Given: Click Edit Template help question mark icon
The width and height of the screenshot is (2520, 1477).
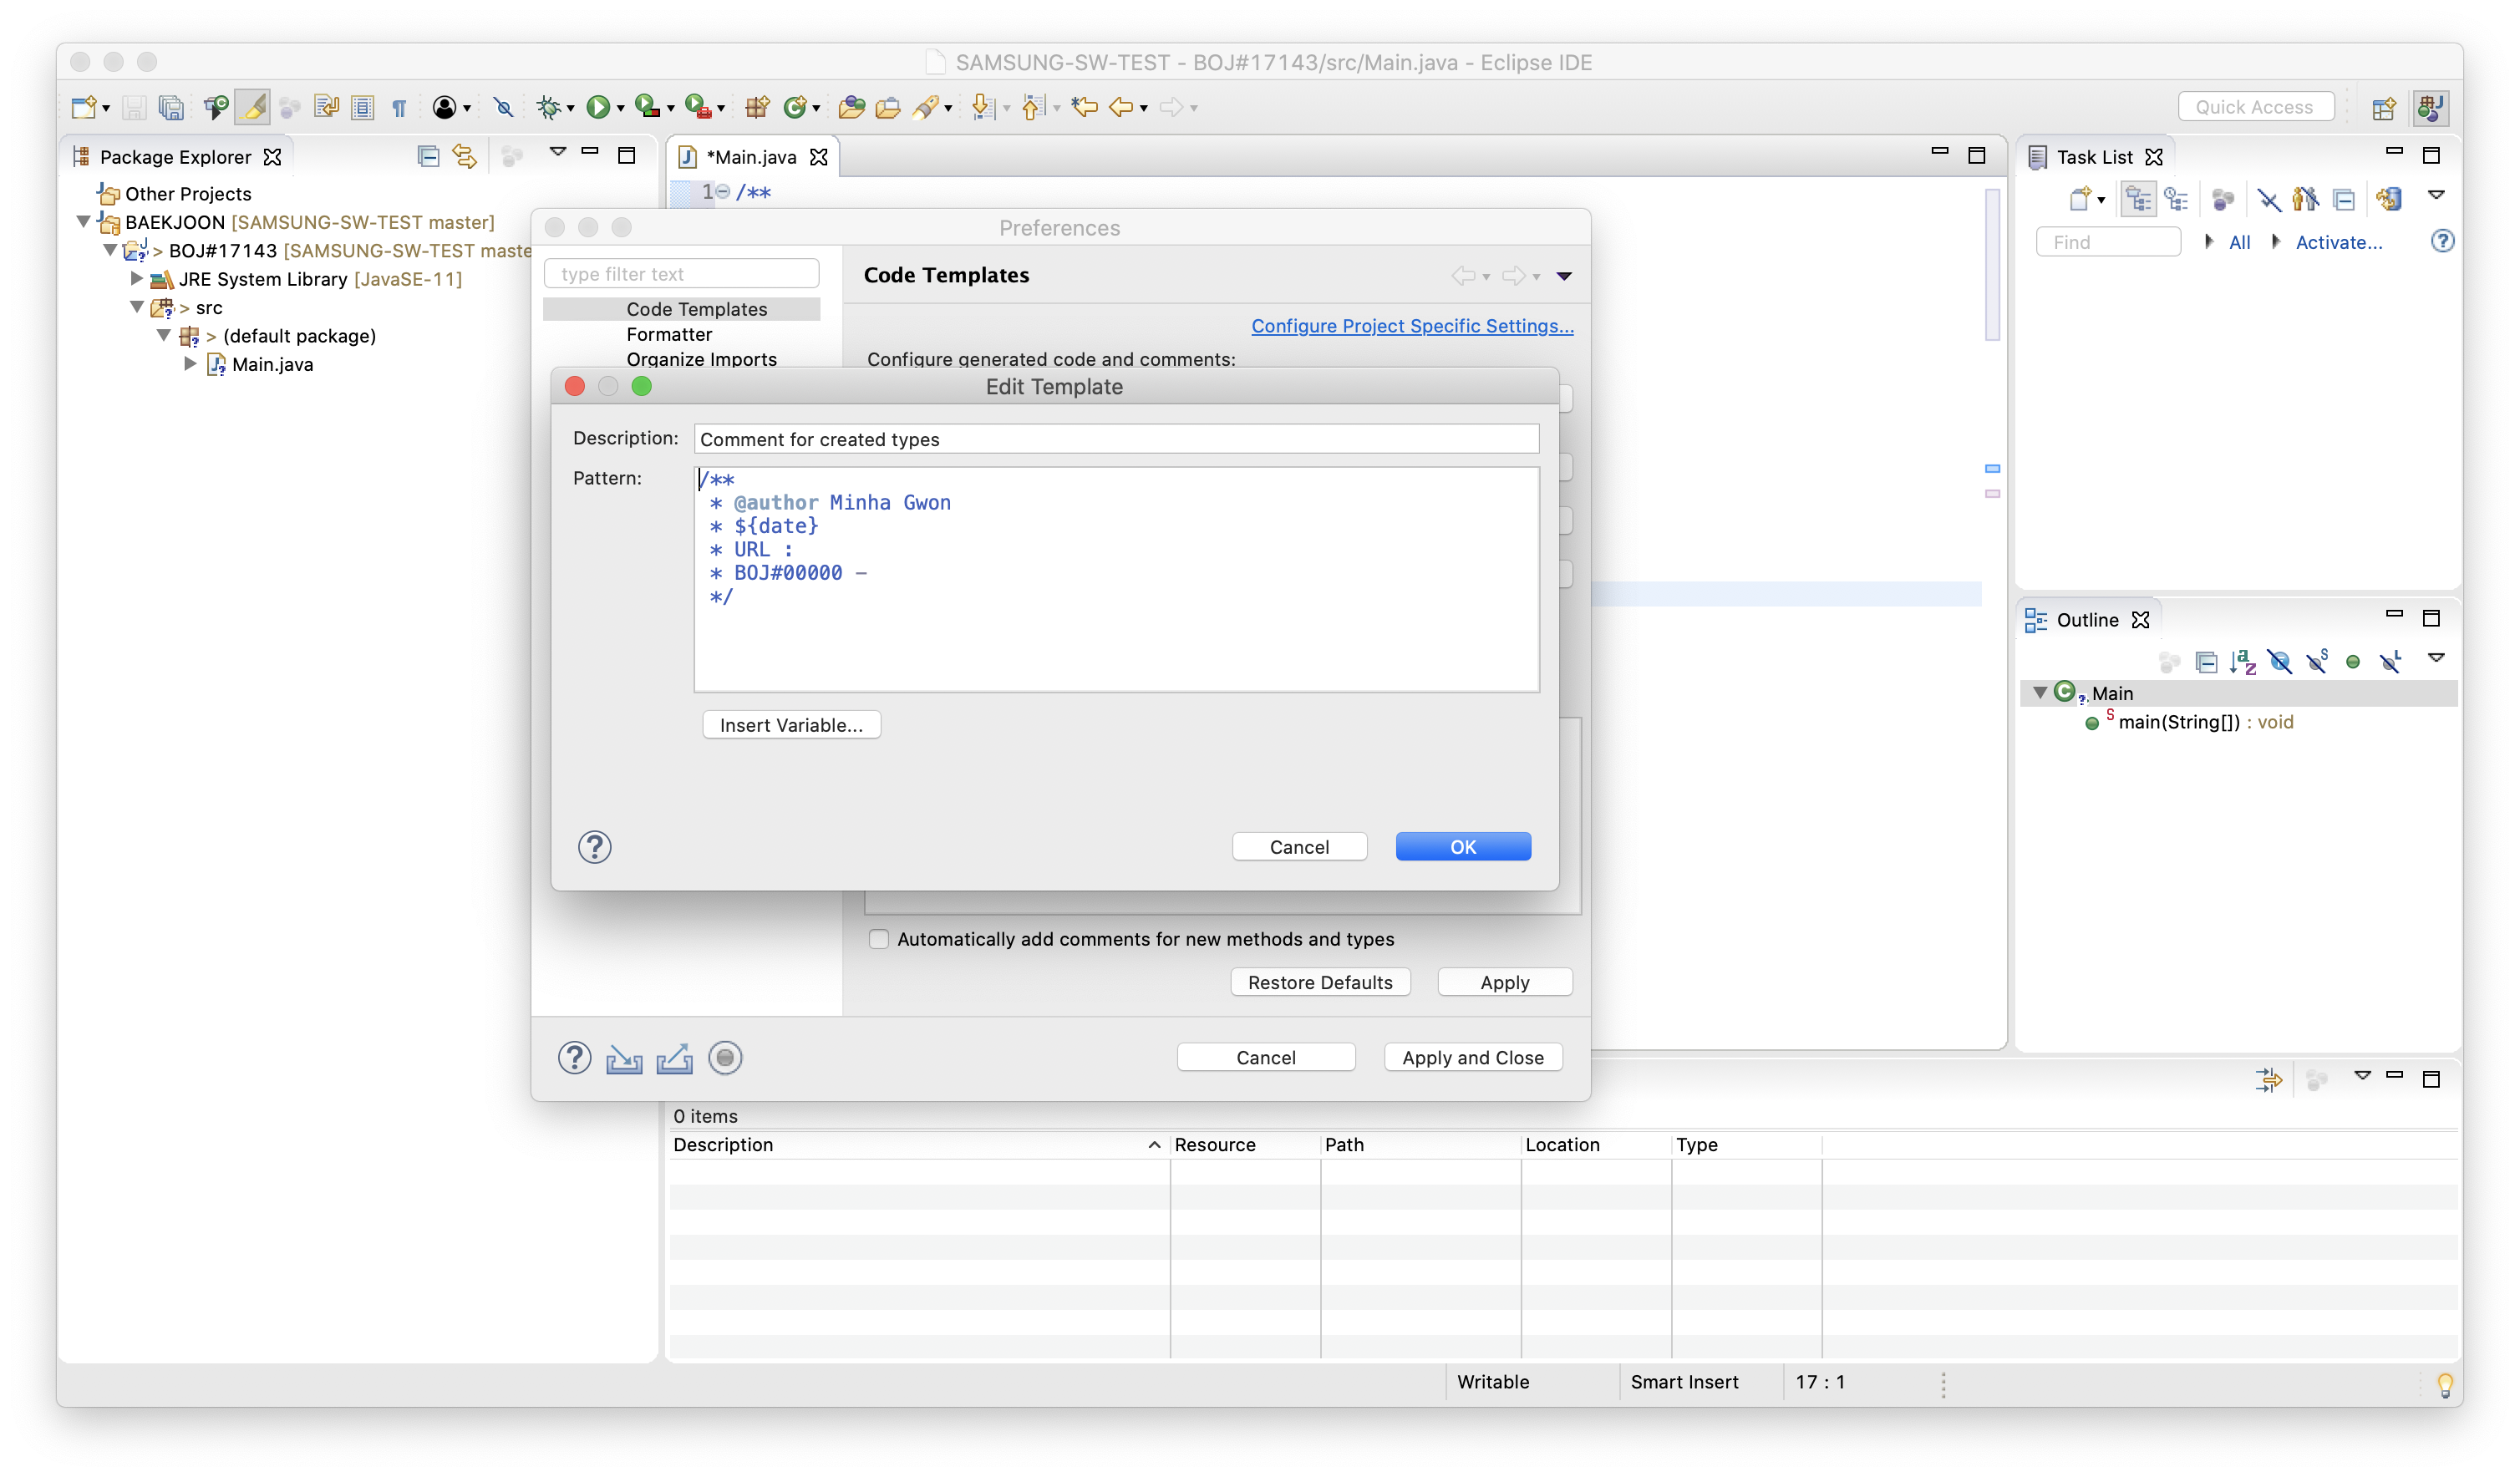Looking at the screenshot, I should 594,847.
